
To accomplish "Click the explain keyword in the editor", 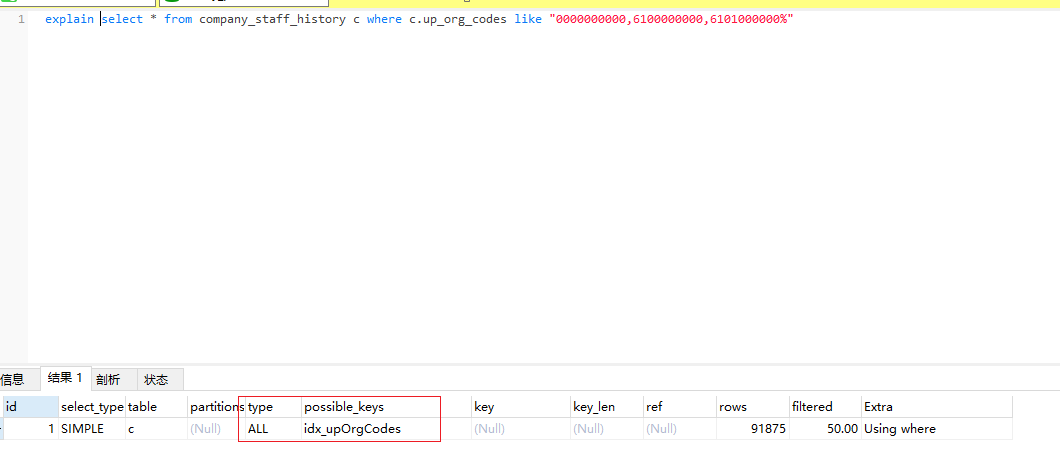I will (69, 20).
